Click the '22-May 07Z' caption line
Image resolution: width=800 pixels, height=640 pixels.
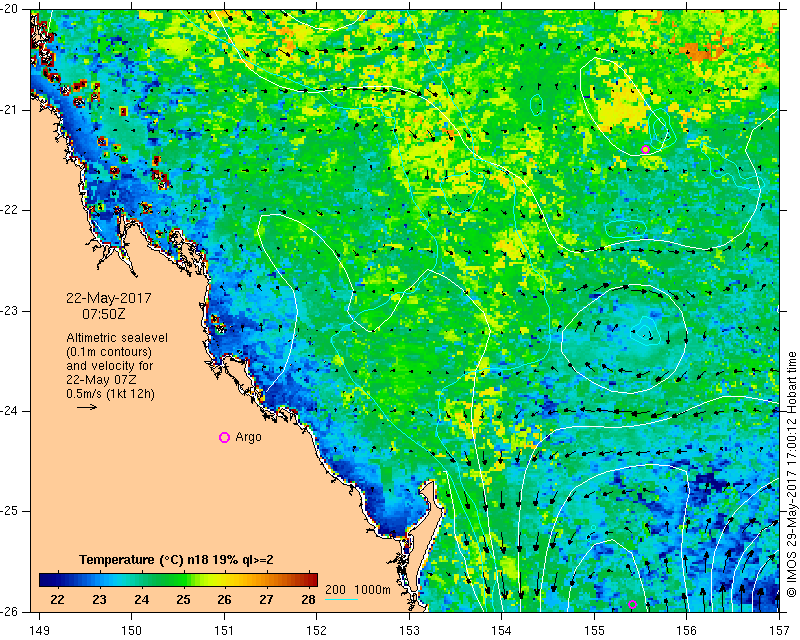tap(101, 380)
